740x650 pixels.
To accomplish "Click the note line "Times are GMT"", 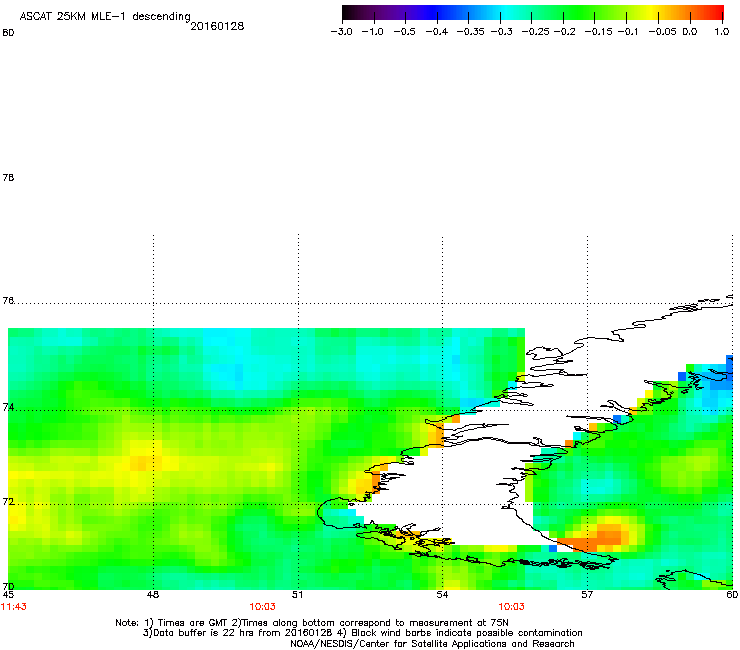I will (312, 623).
